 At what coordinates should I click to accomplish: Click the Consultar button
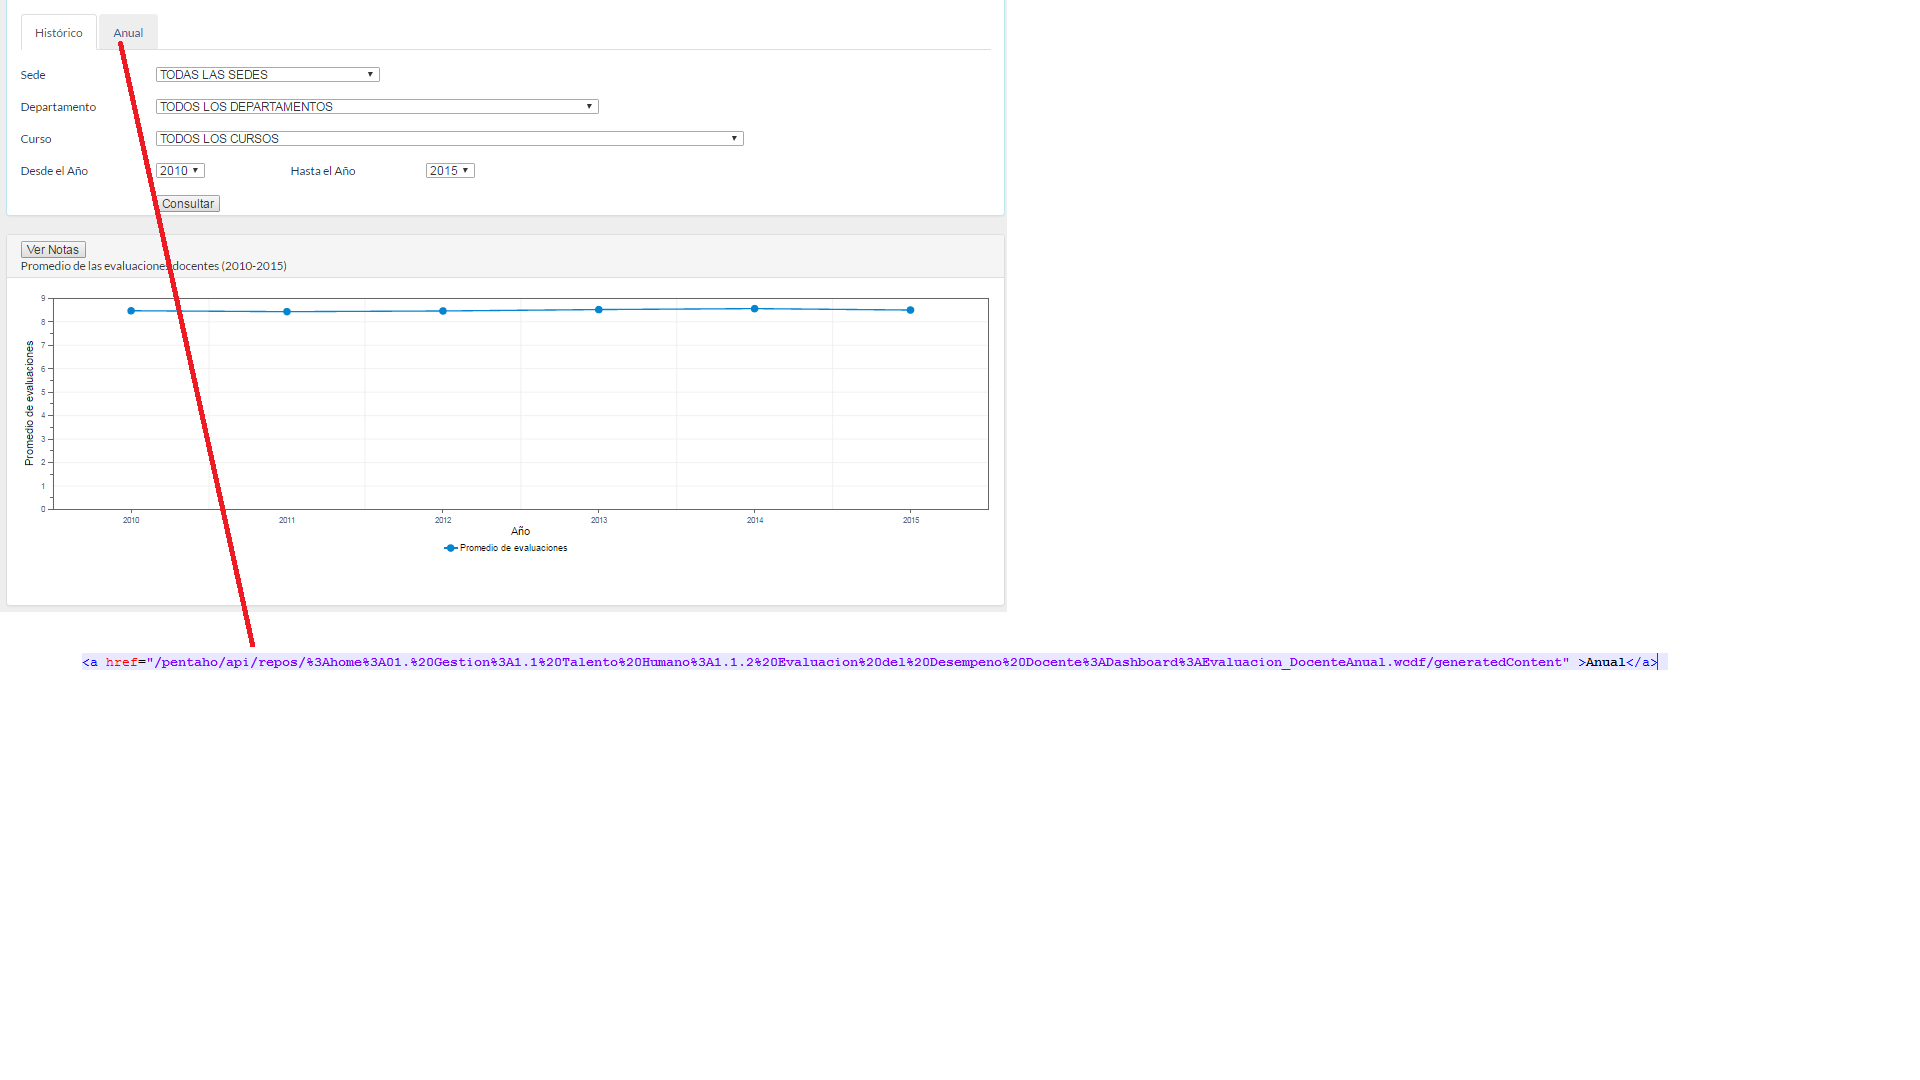(x=188, y=204)
